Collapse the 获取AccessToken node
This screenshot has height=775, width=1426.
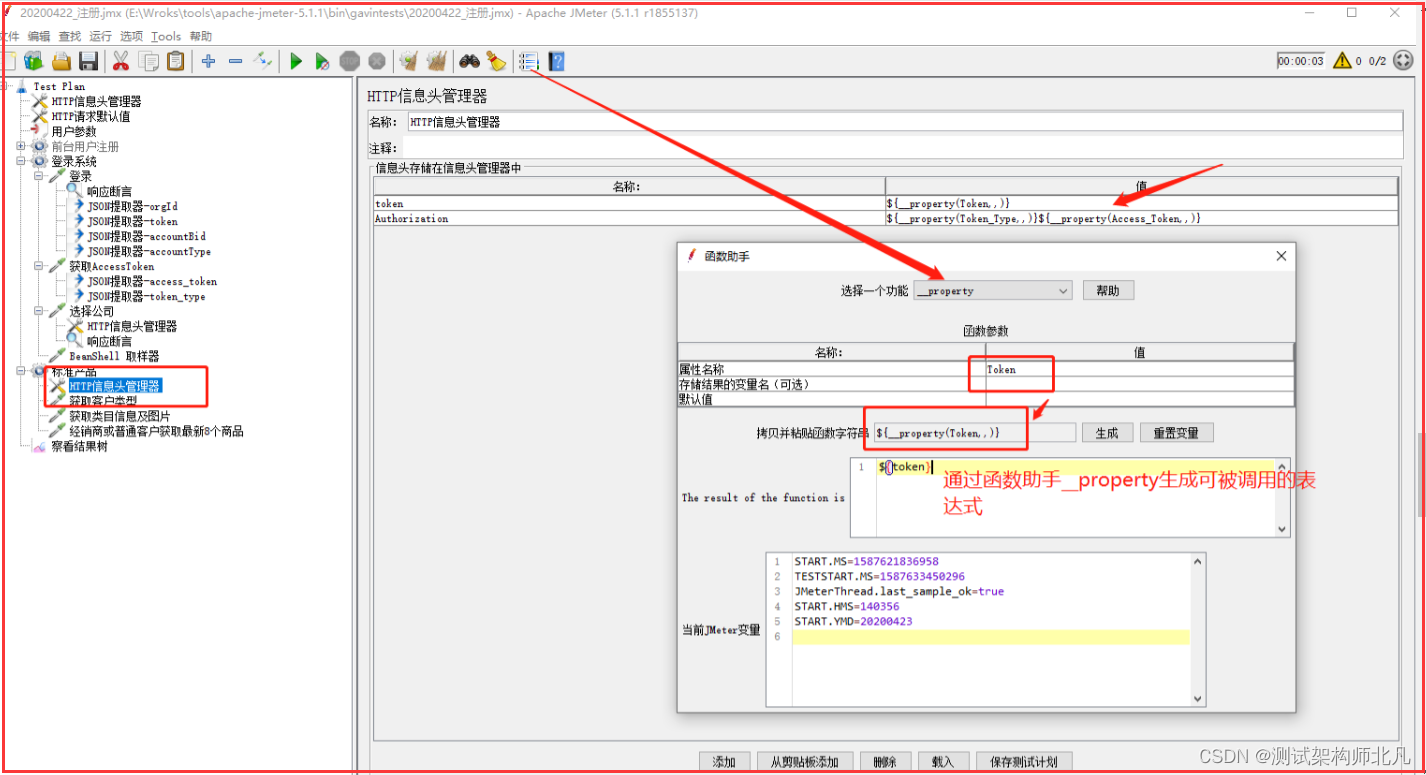pos(40,266)
